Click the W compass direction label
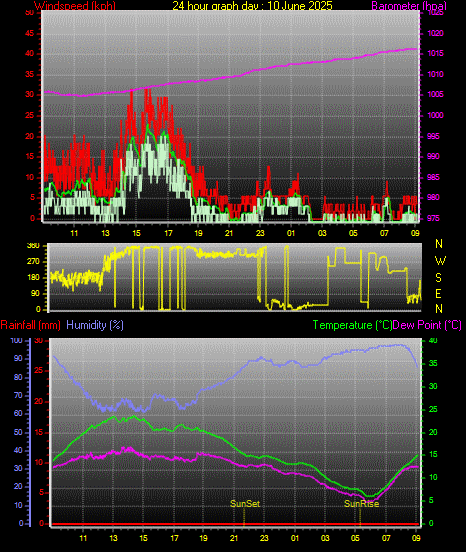Viewport: 466px width, 552px height. 440,261
